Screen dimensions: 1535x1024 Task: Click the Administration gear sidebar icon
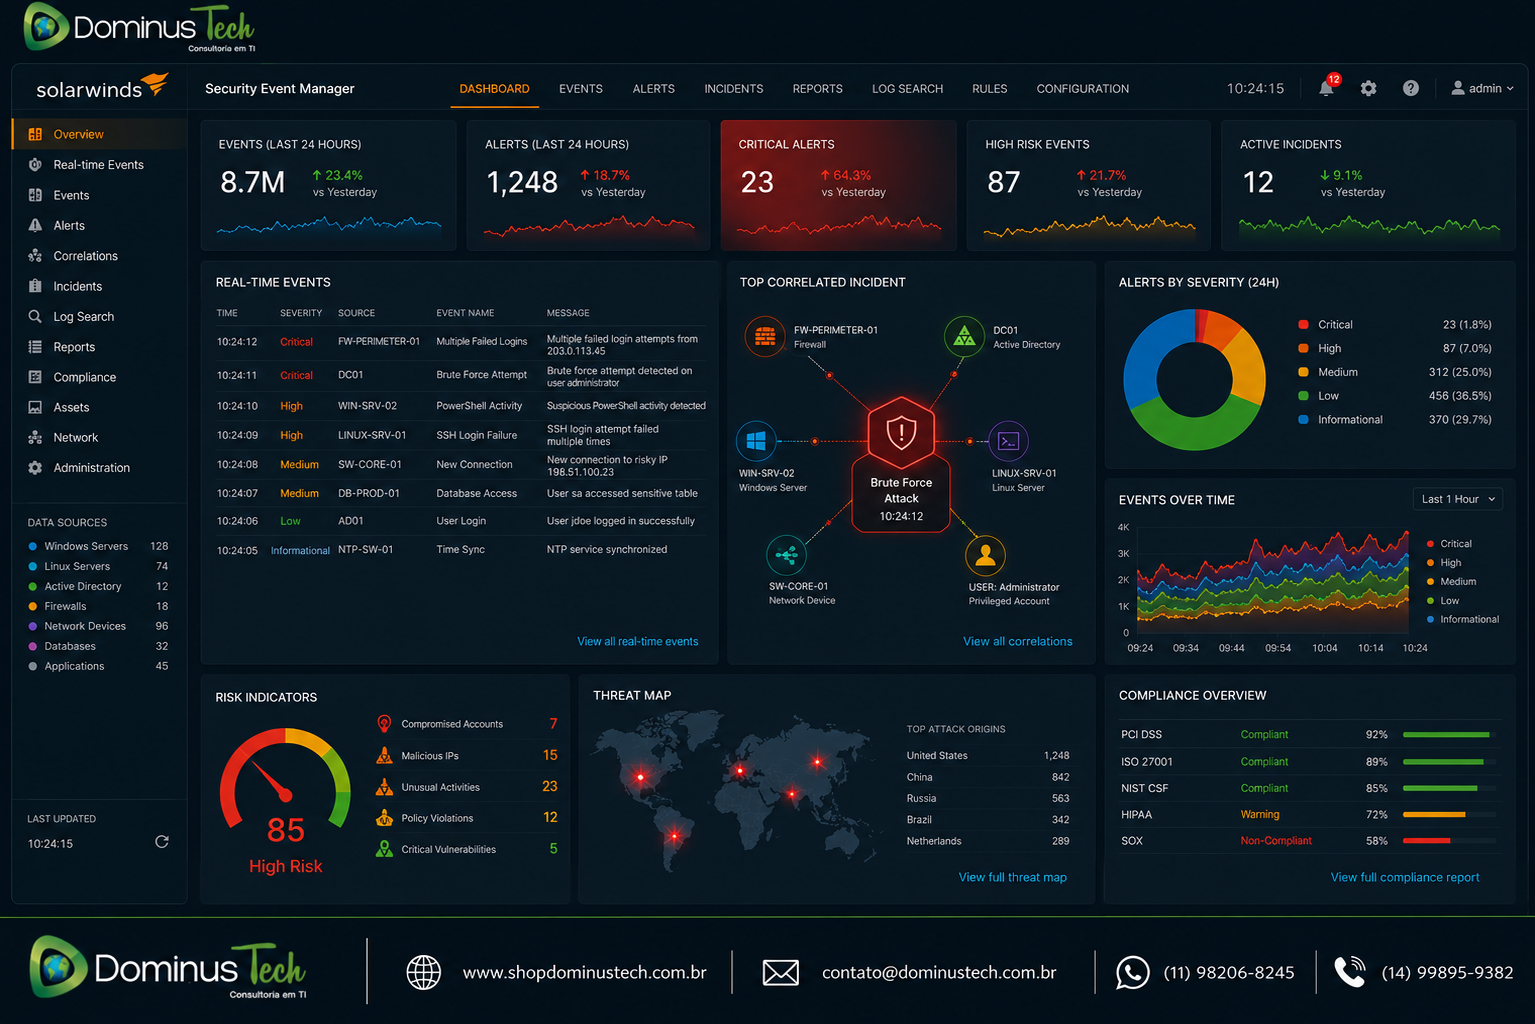point(35,467)
